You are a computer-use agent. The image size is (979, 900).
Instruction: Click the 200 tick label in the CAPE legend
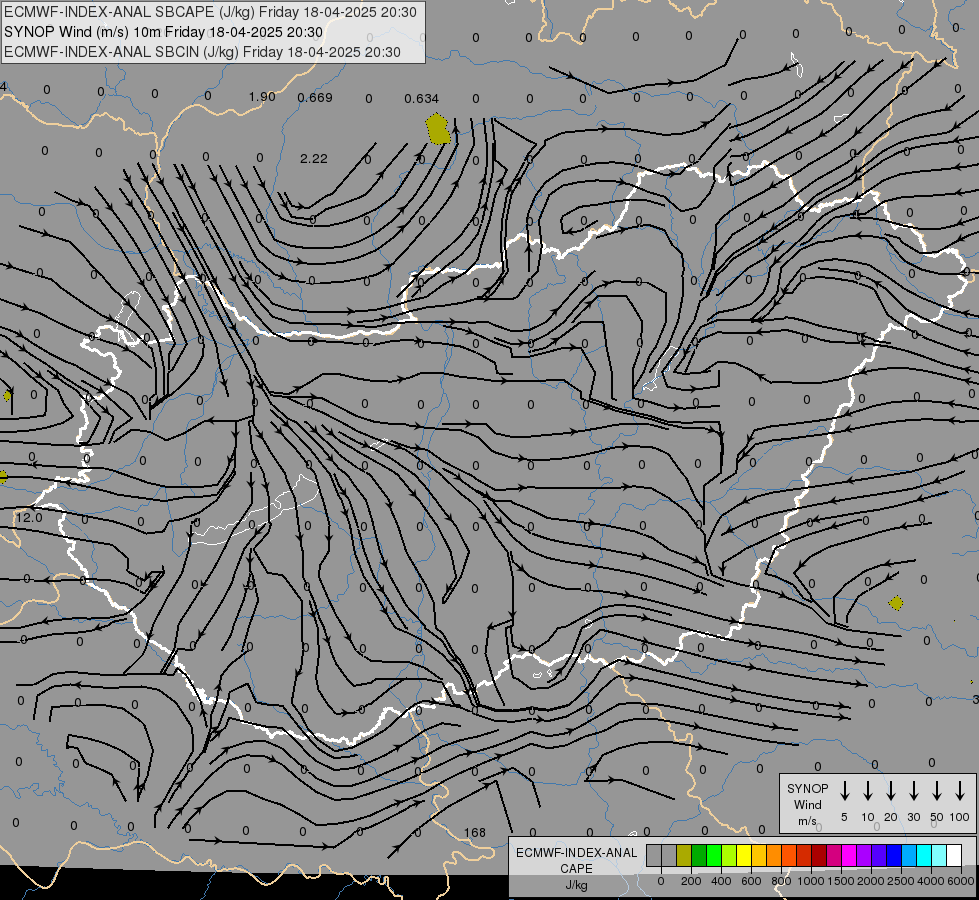691,881
